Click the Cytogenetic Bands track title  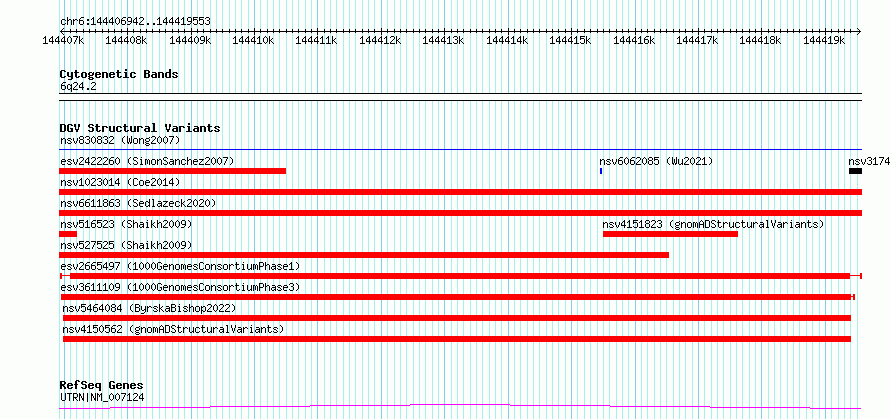point(119,74)
